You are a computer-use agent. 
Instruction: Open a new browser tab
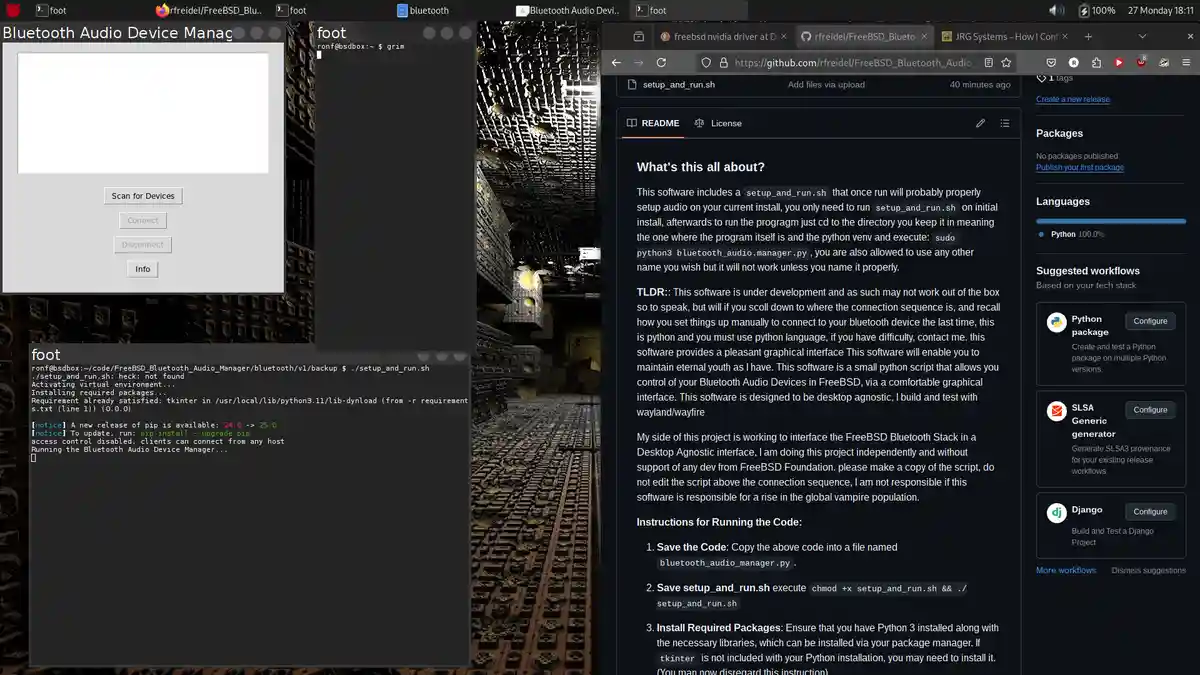click(1088, 36)
